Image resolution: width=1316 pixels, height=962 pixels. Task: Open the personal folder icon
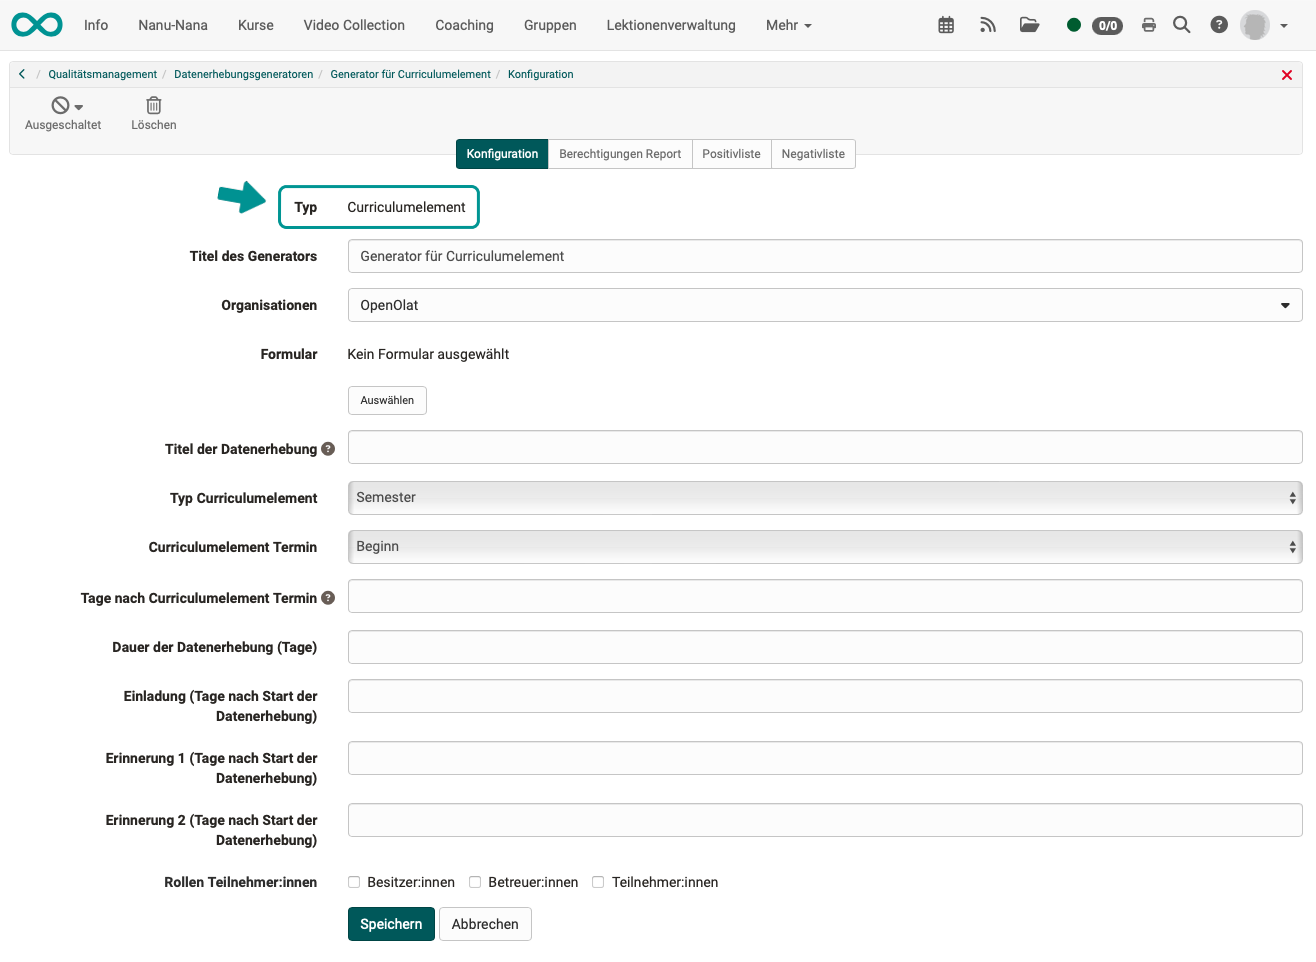[x=1029, y=24]
